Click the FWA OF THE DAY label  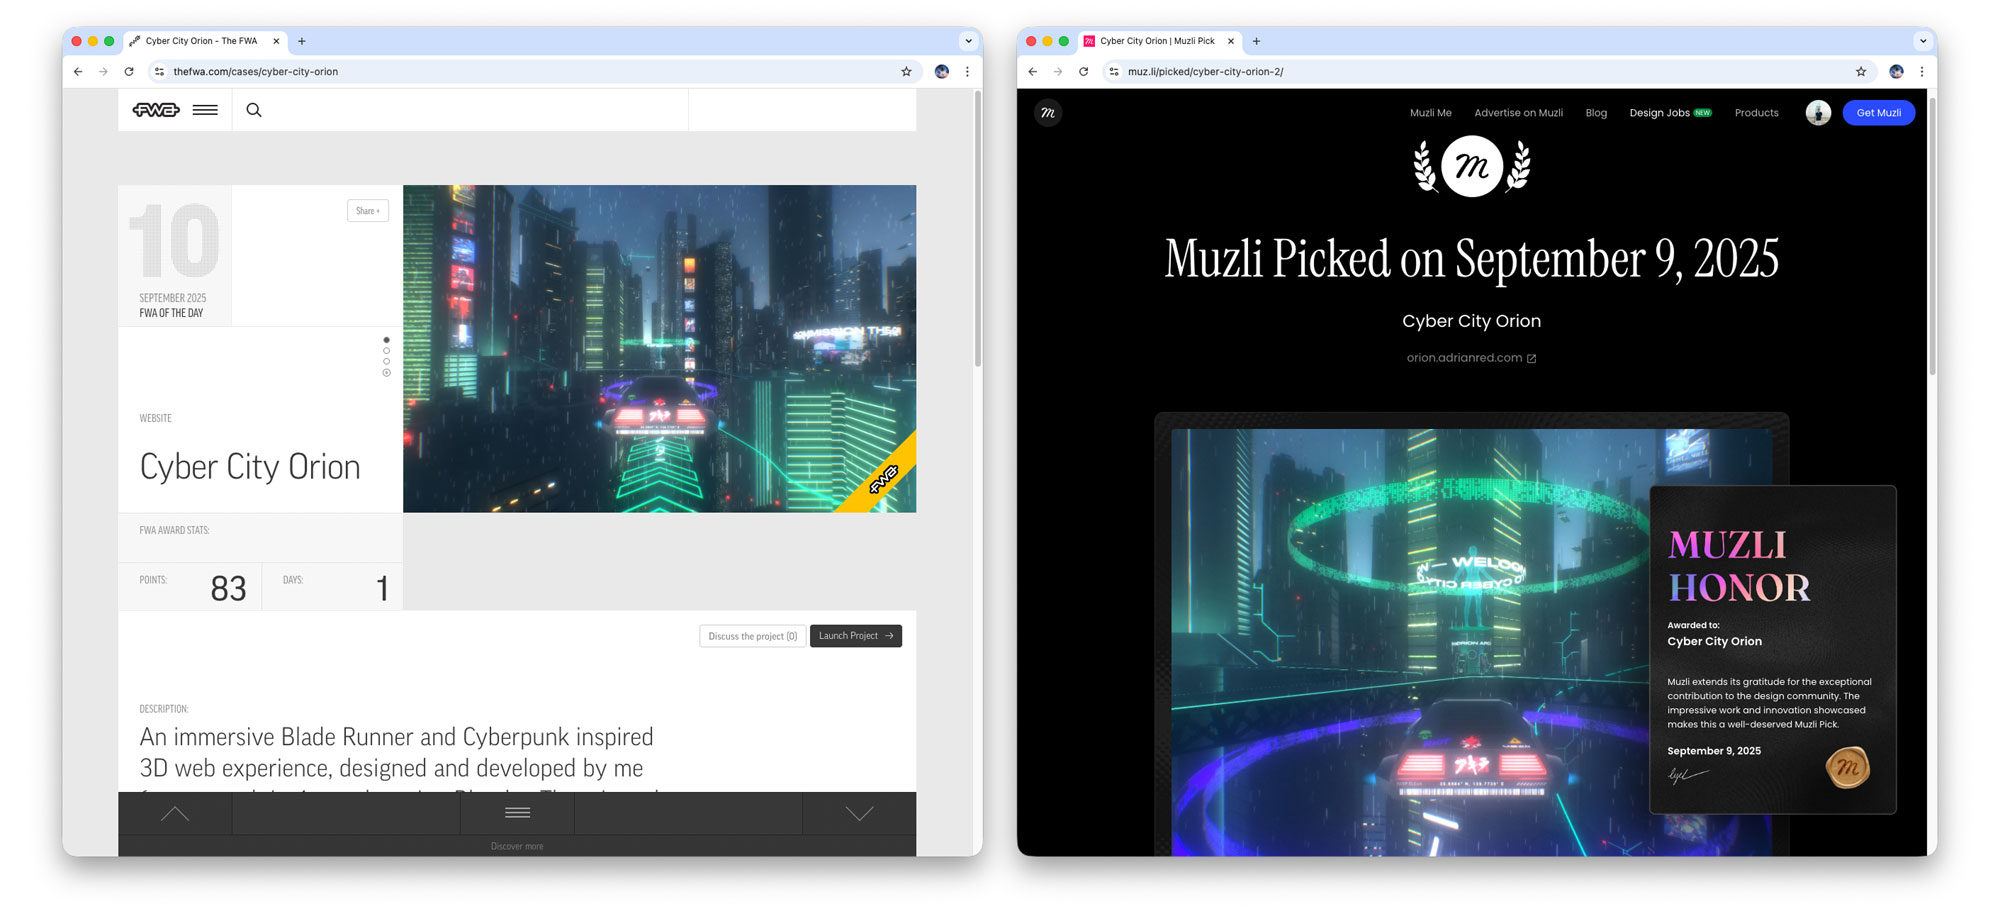point(171,313)
